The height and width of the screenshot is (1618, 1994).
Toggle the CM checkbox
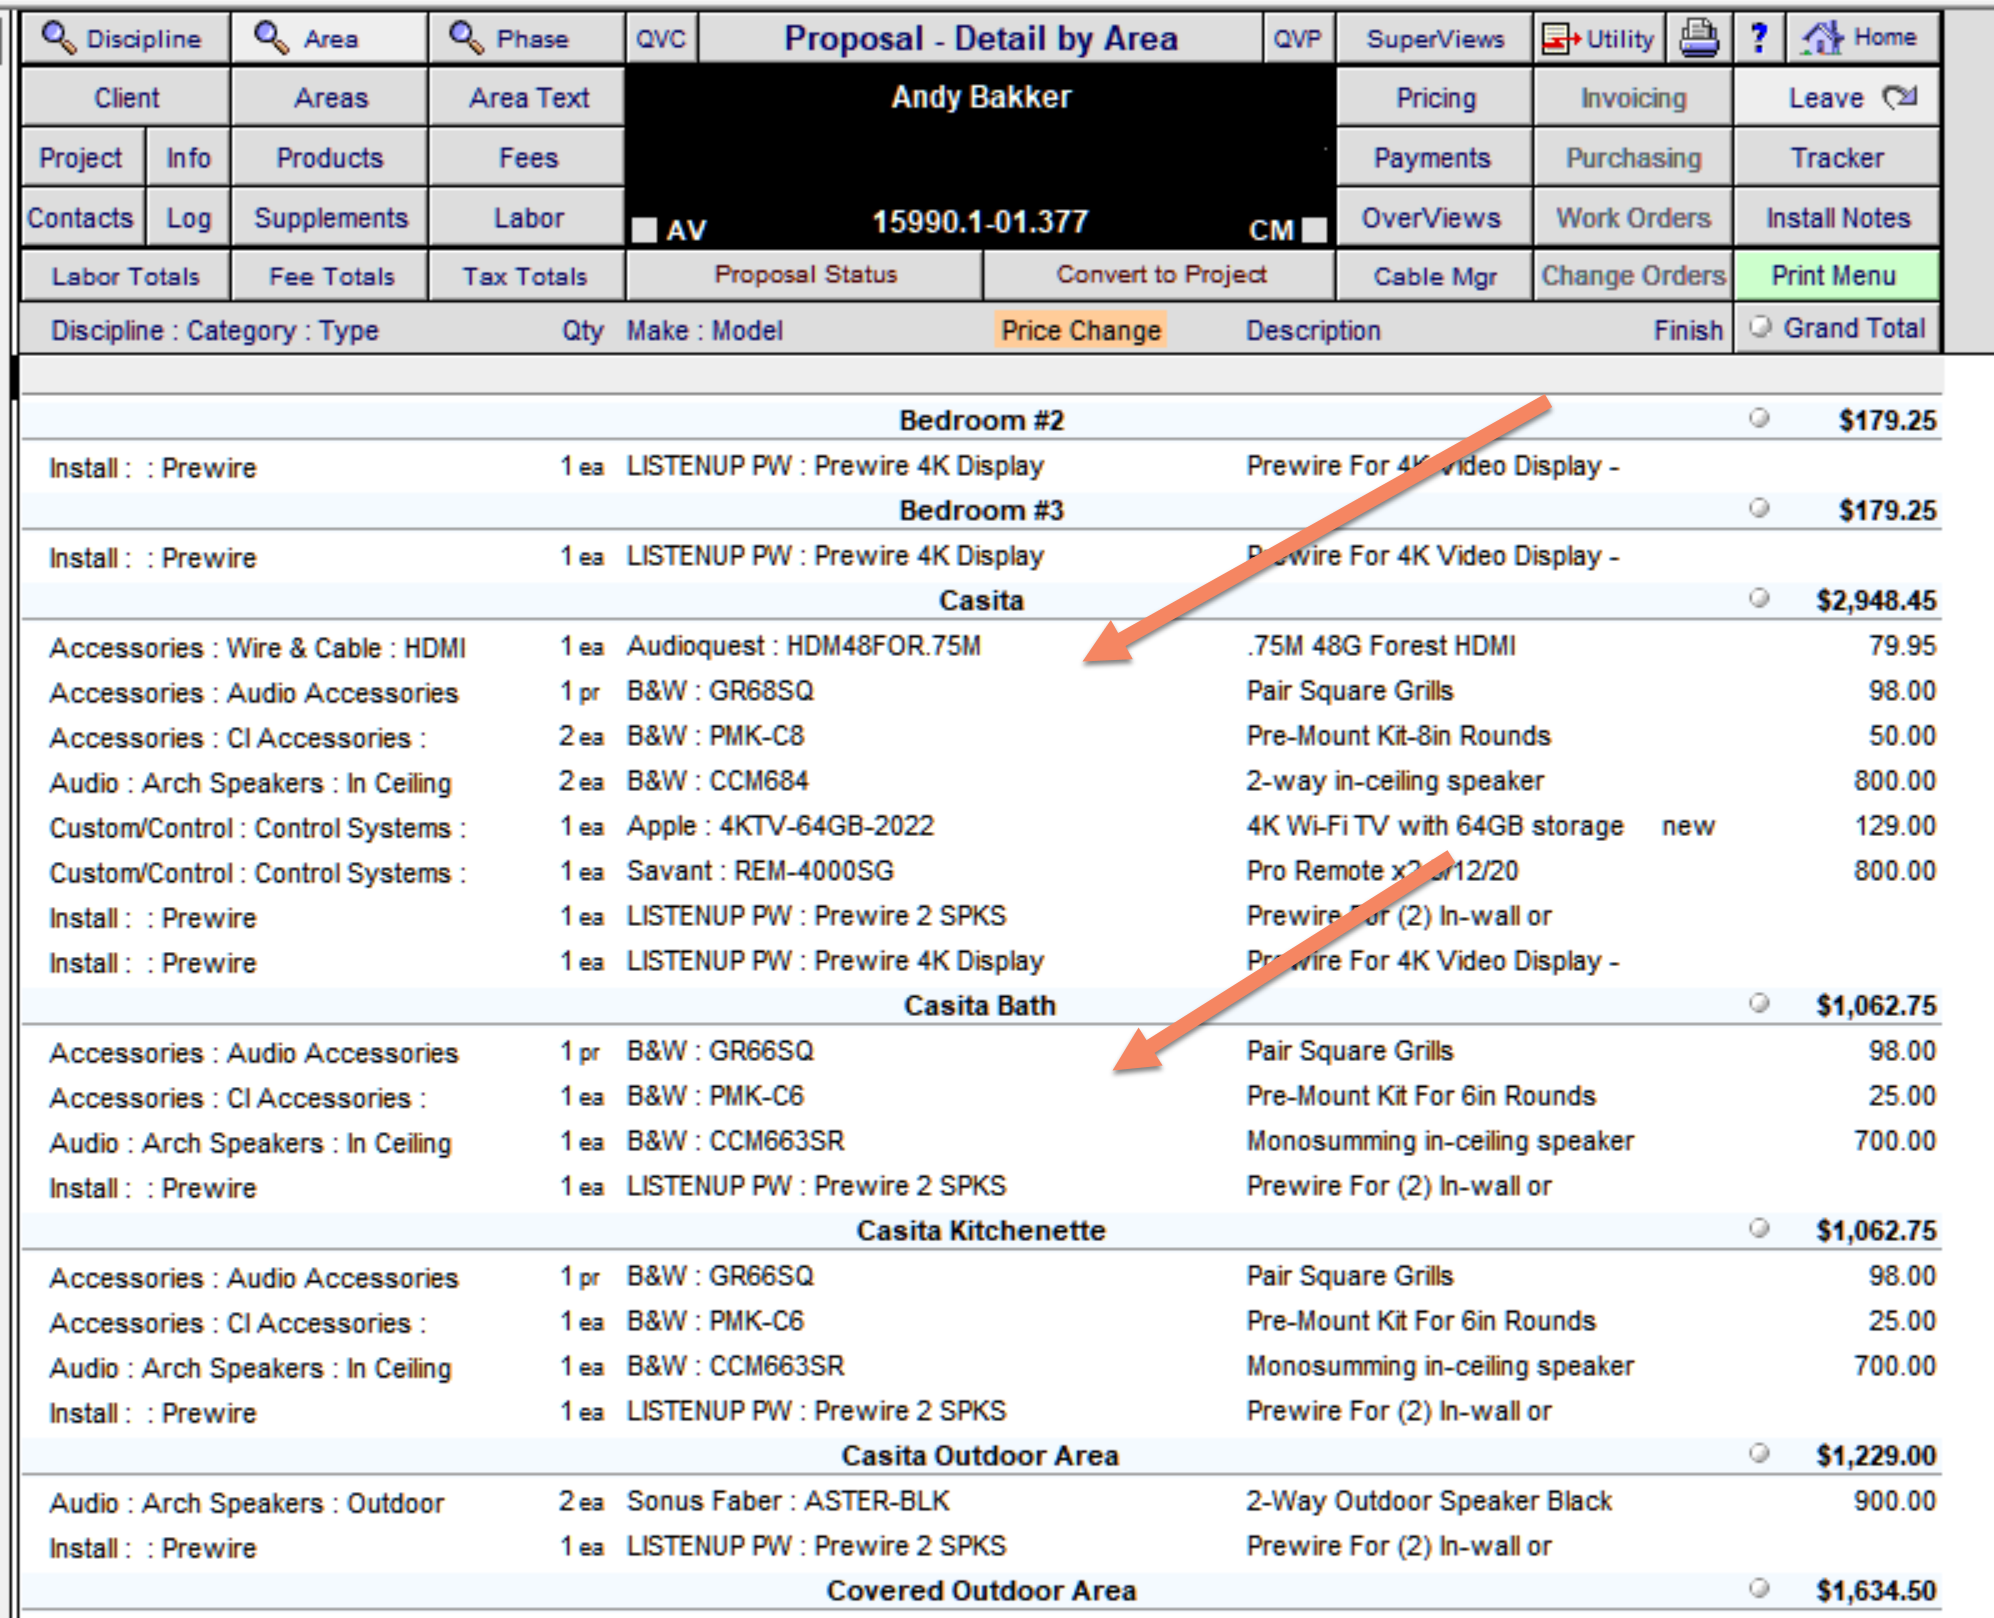[x=1315, y=230]
